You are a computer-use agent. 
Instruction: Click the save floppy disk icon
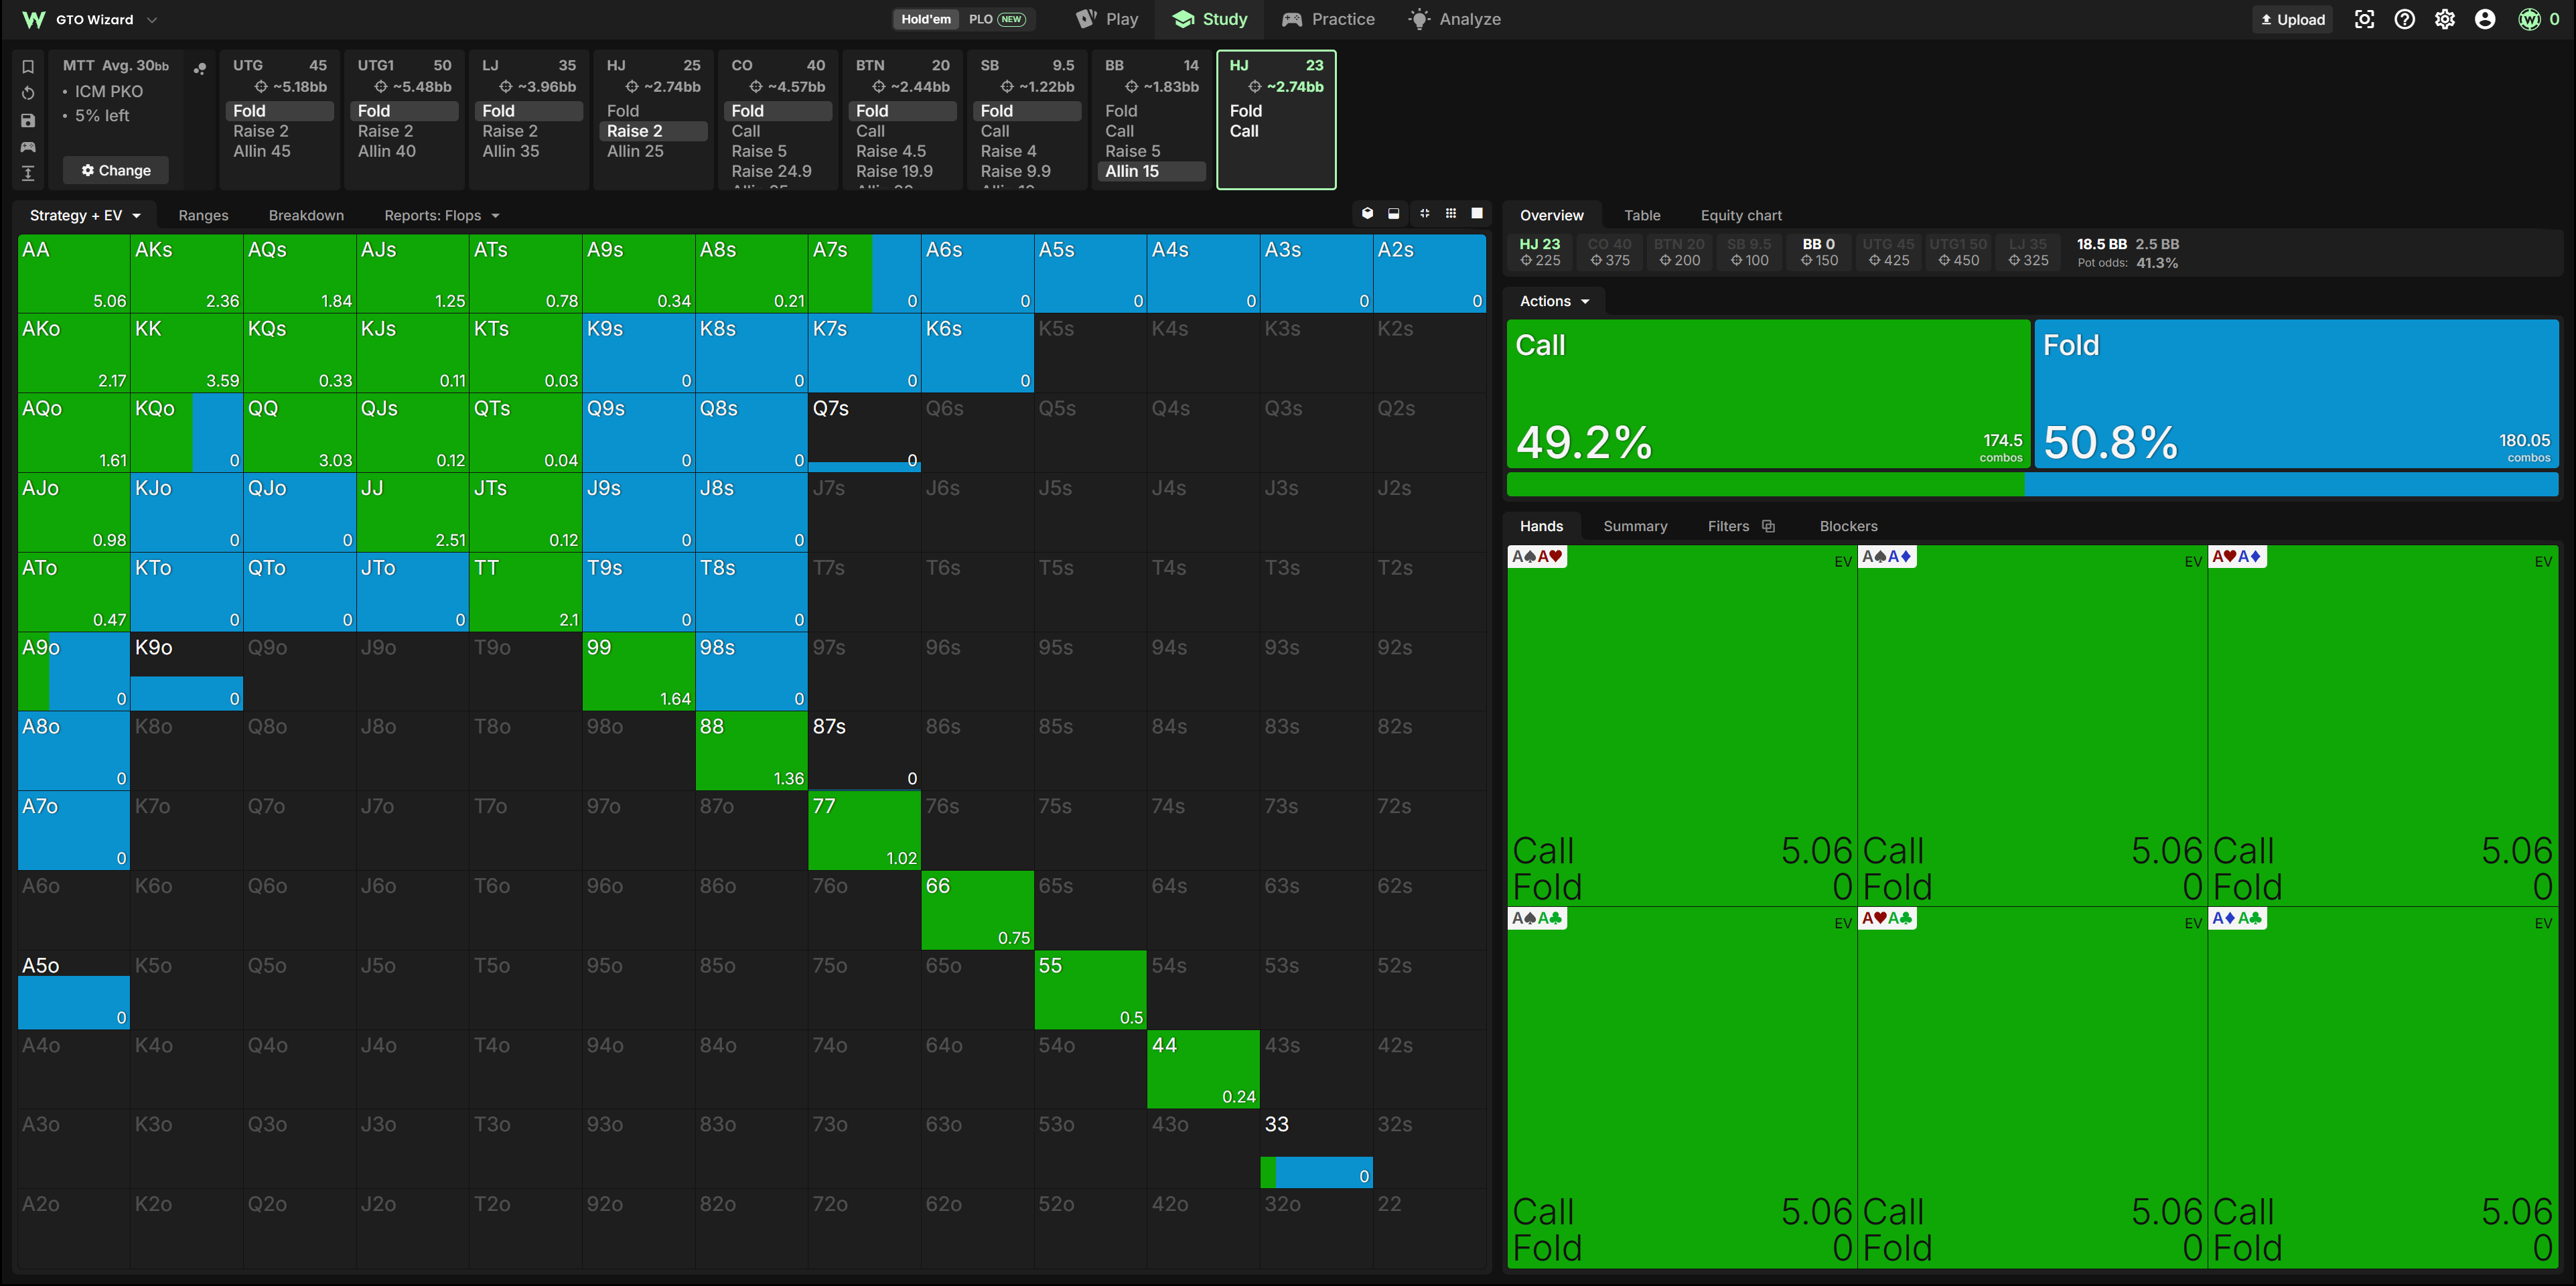28,120
